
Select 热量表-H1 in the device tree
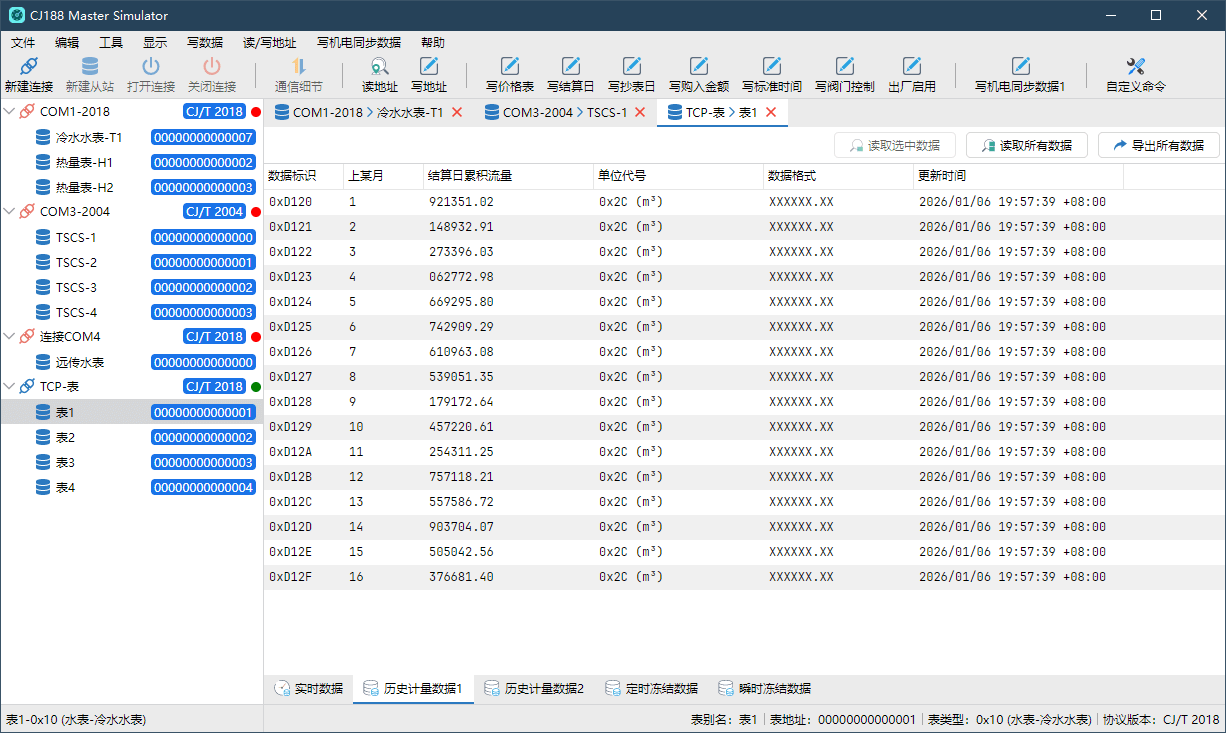click(x=84, y=162)
